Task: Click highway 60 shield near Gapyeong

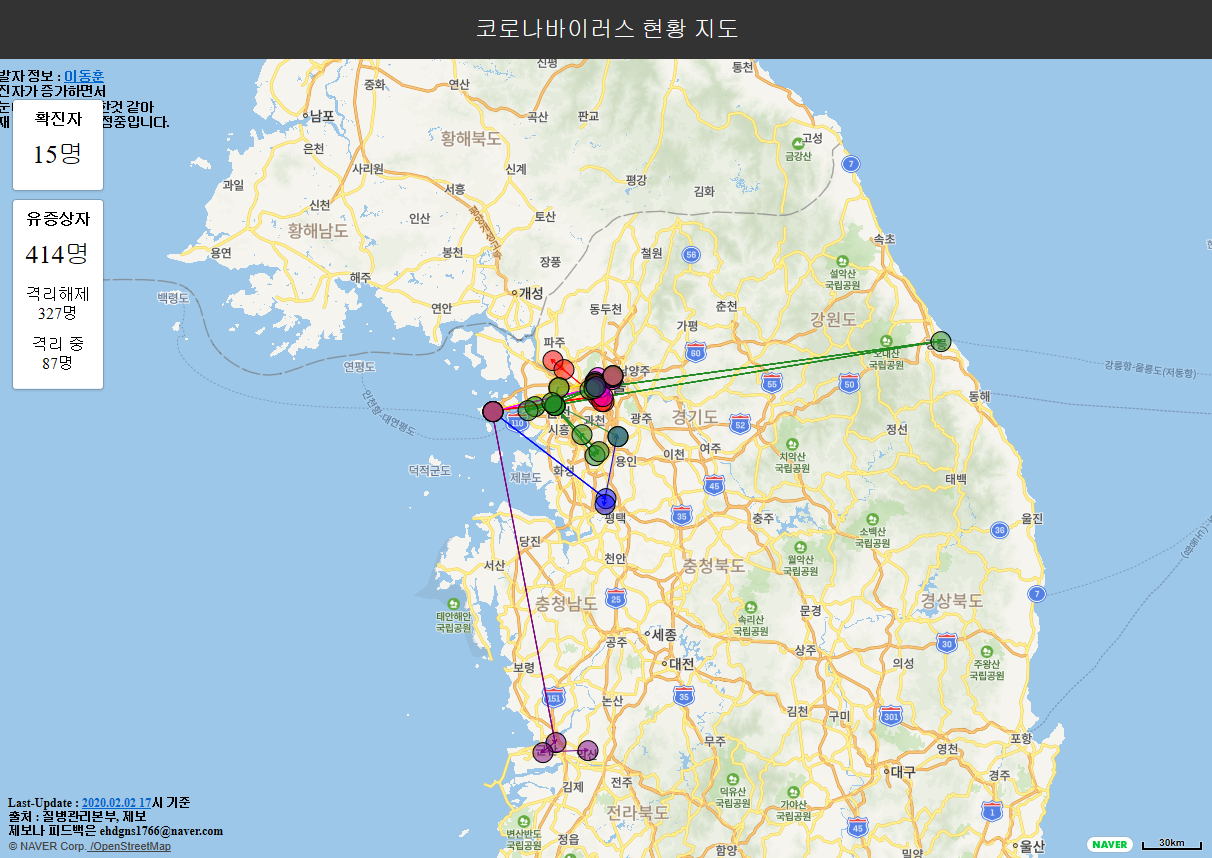Action: click(x=696, y=352)
